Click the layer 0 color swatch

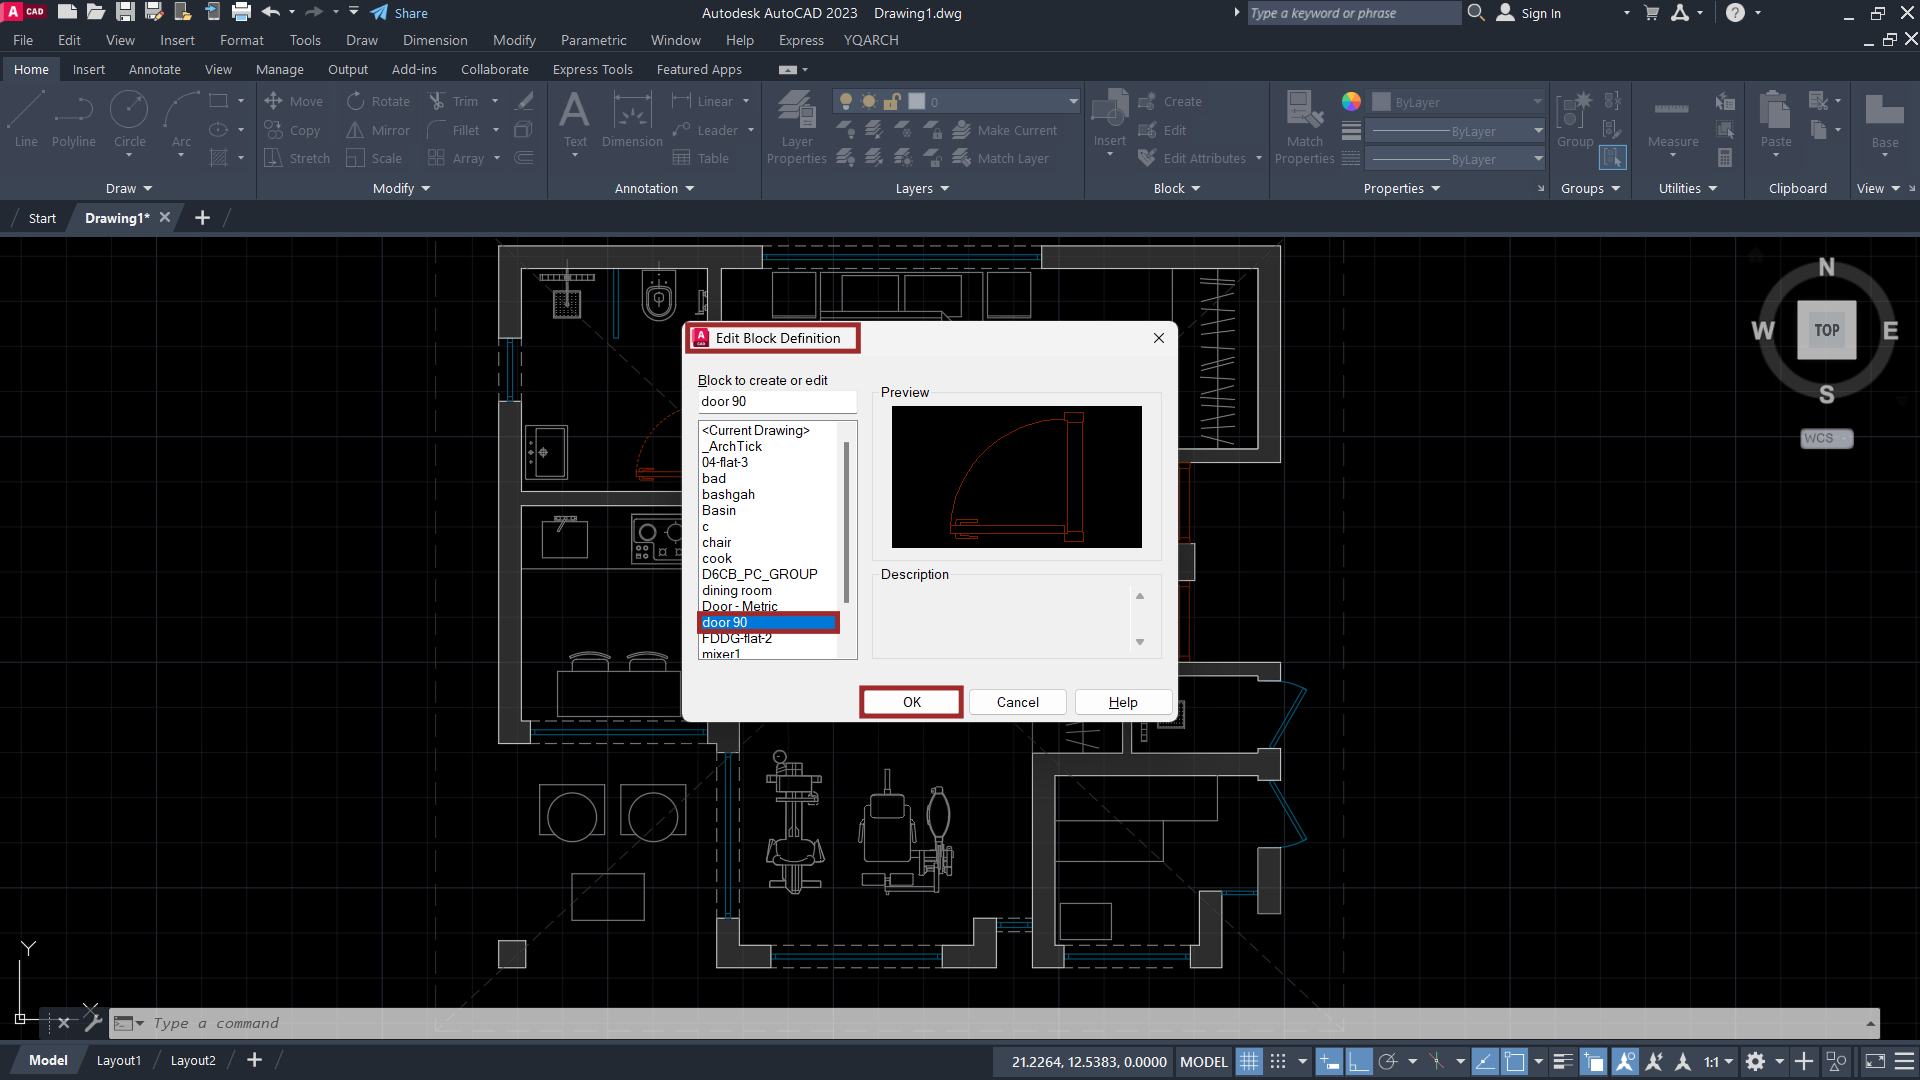[x=916, y=101]
